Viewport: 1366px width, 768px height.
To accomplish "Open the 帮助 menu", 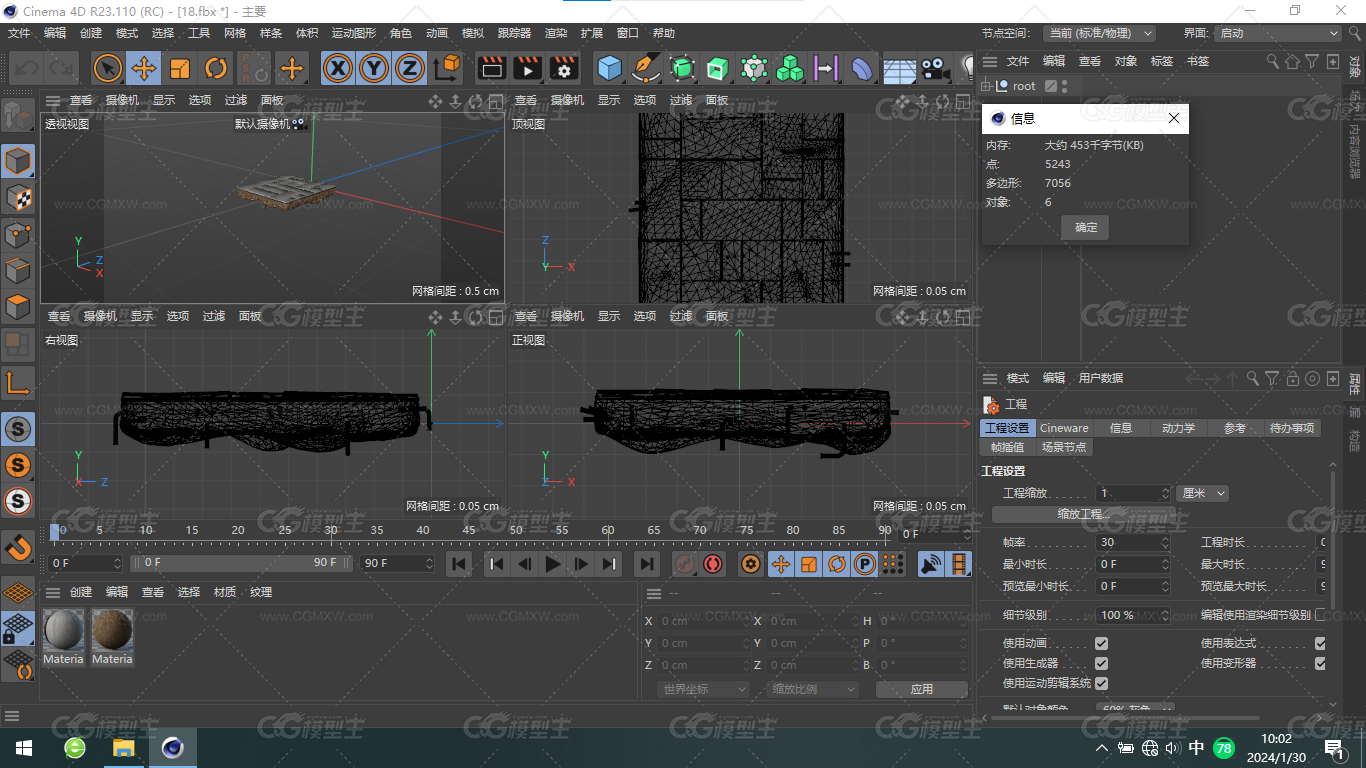I will 664,33.
